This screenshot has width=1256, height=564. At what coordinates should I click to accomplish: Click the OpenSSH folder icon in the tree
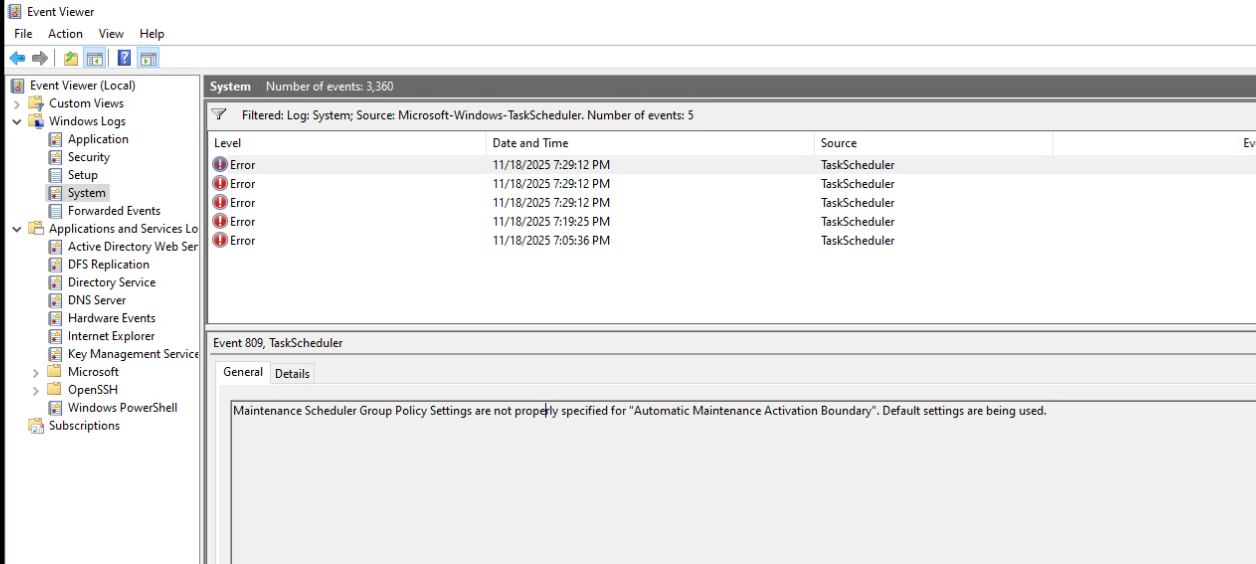tap(55, 390)
